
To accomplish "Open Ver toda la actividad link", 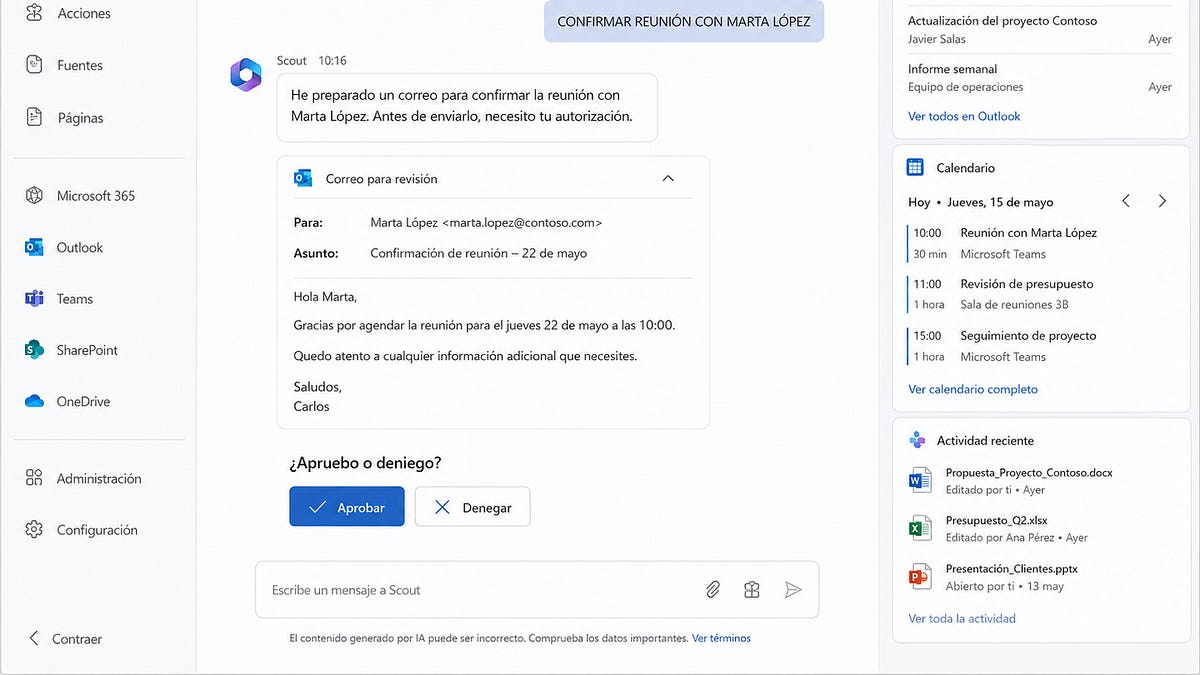I will (x=962, y=618).
